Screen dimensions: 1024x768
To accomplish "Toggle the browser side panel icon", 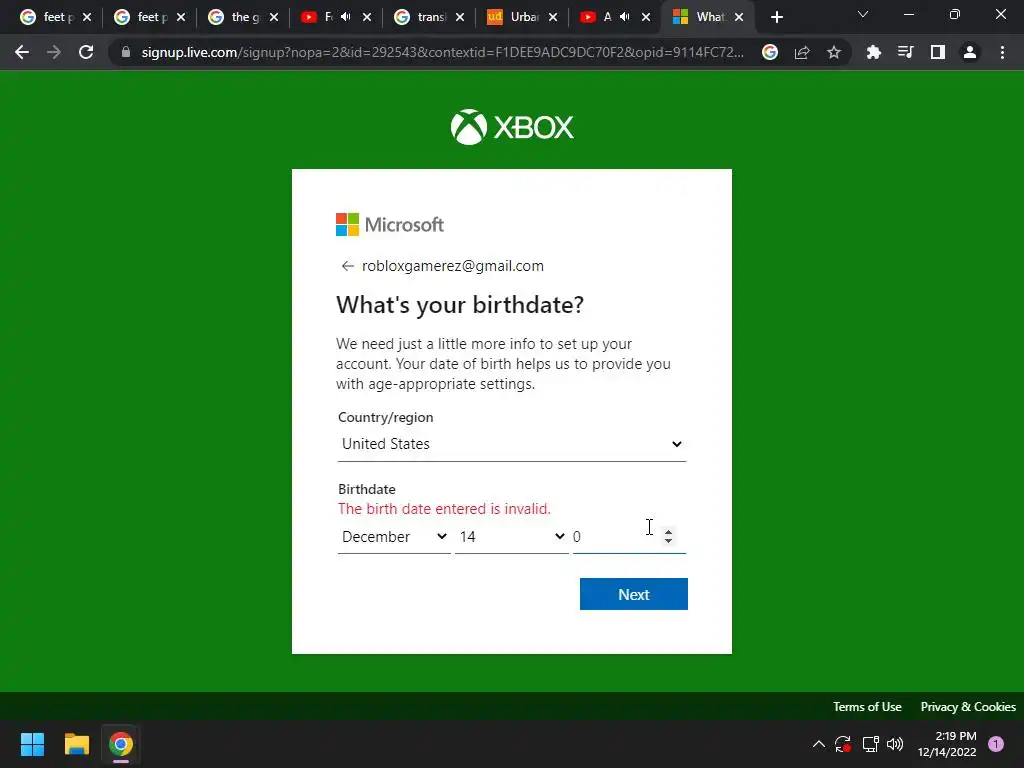I will (938, 52).
